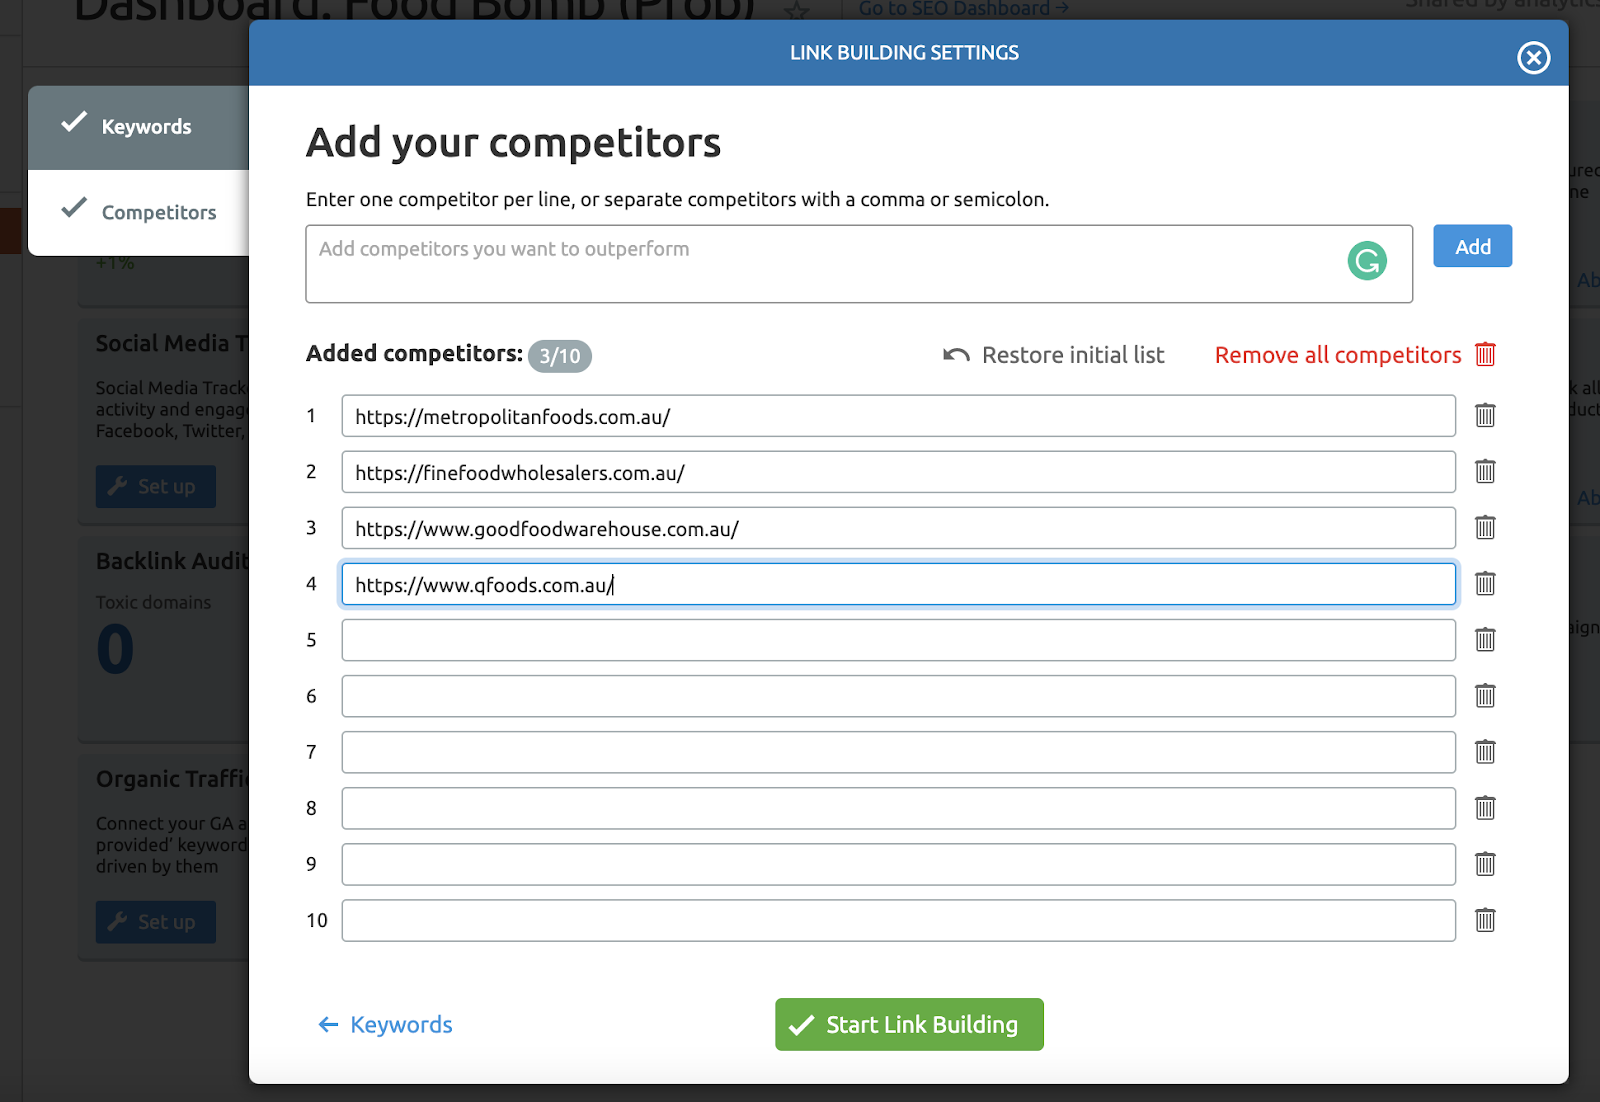The width and height of the screenshot is (1600, 1102).
Task: Click the blue Add button
Action: click(x=1472, y=246)
